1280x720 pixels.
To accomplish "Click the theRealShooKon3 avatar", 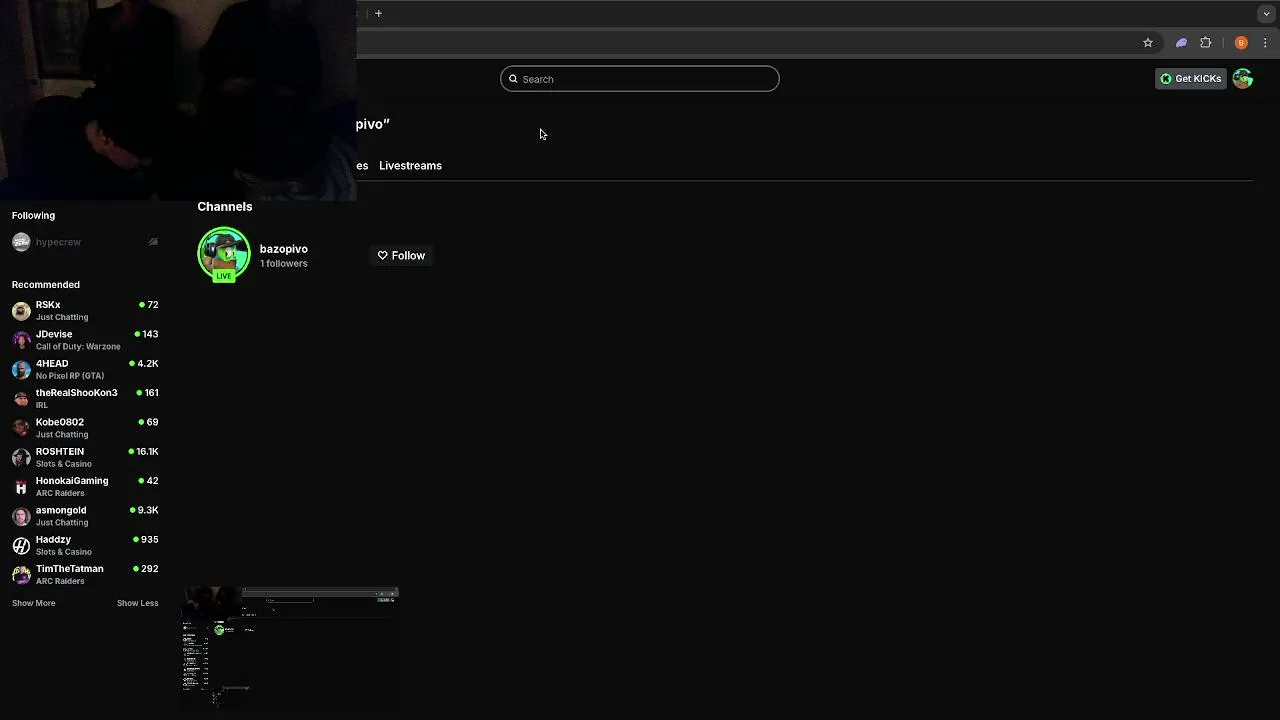I will (21, 398).
